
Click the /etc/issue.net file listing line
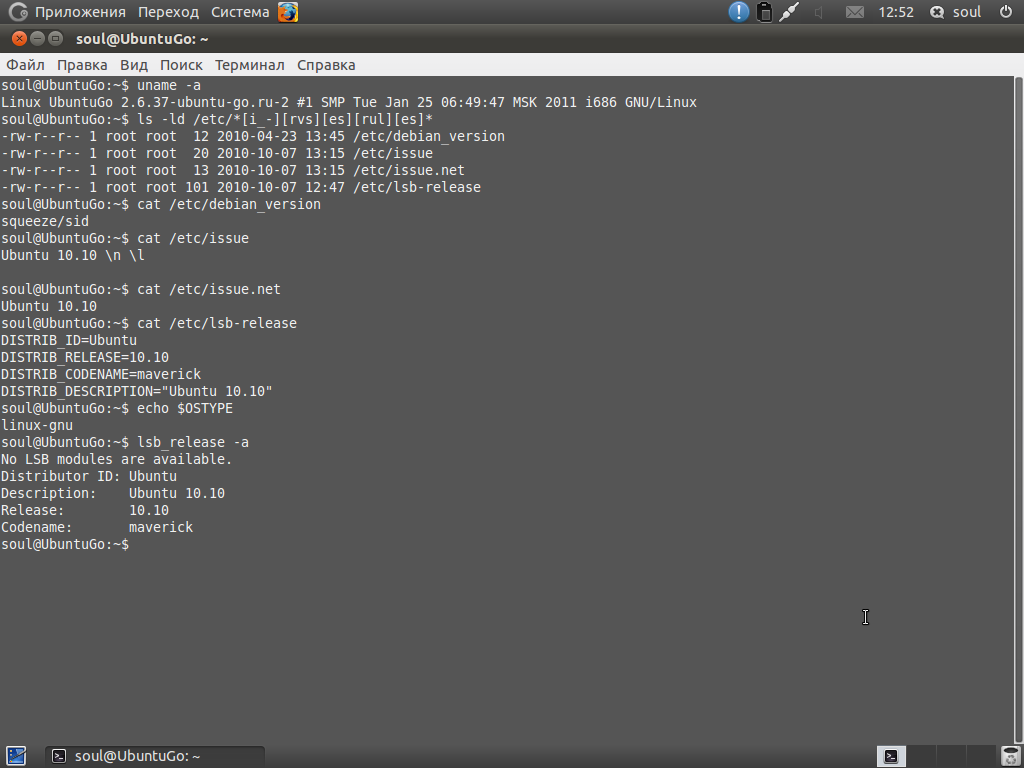click(x=232, y=170)
